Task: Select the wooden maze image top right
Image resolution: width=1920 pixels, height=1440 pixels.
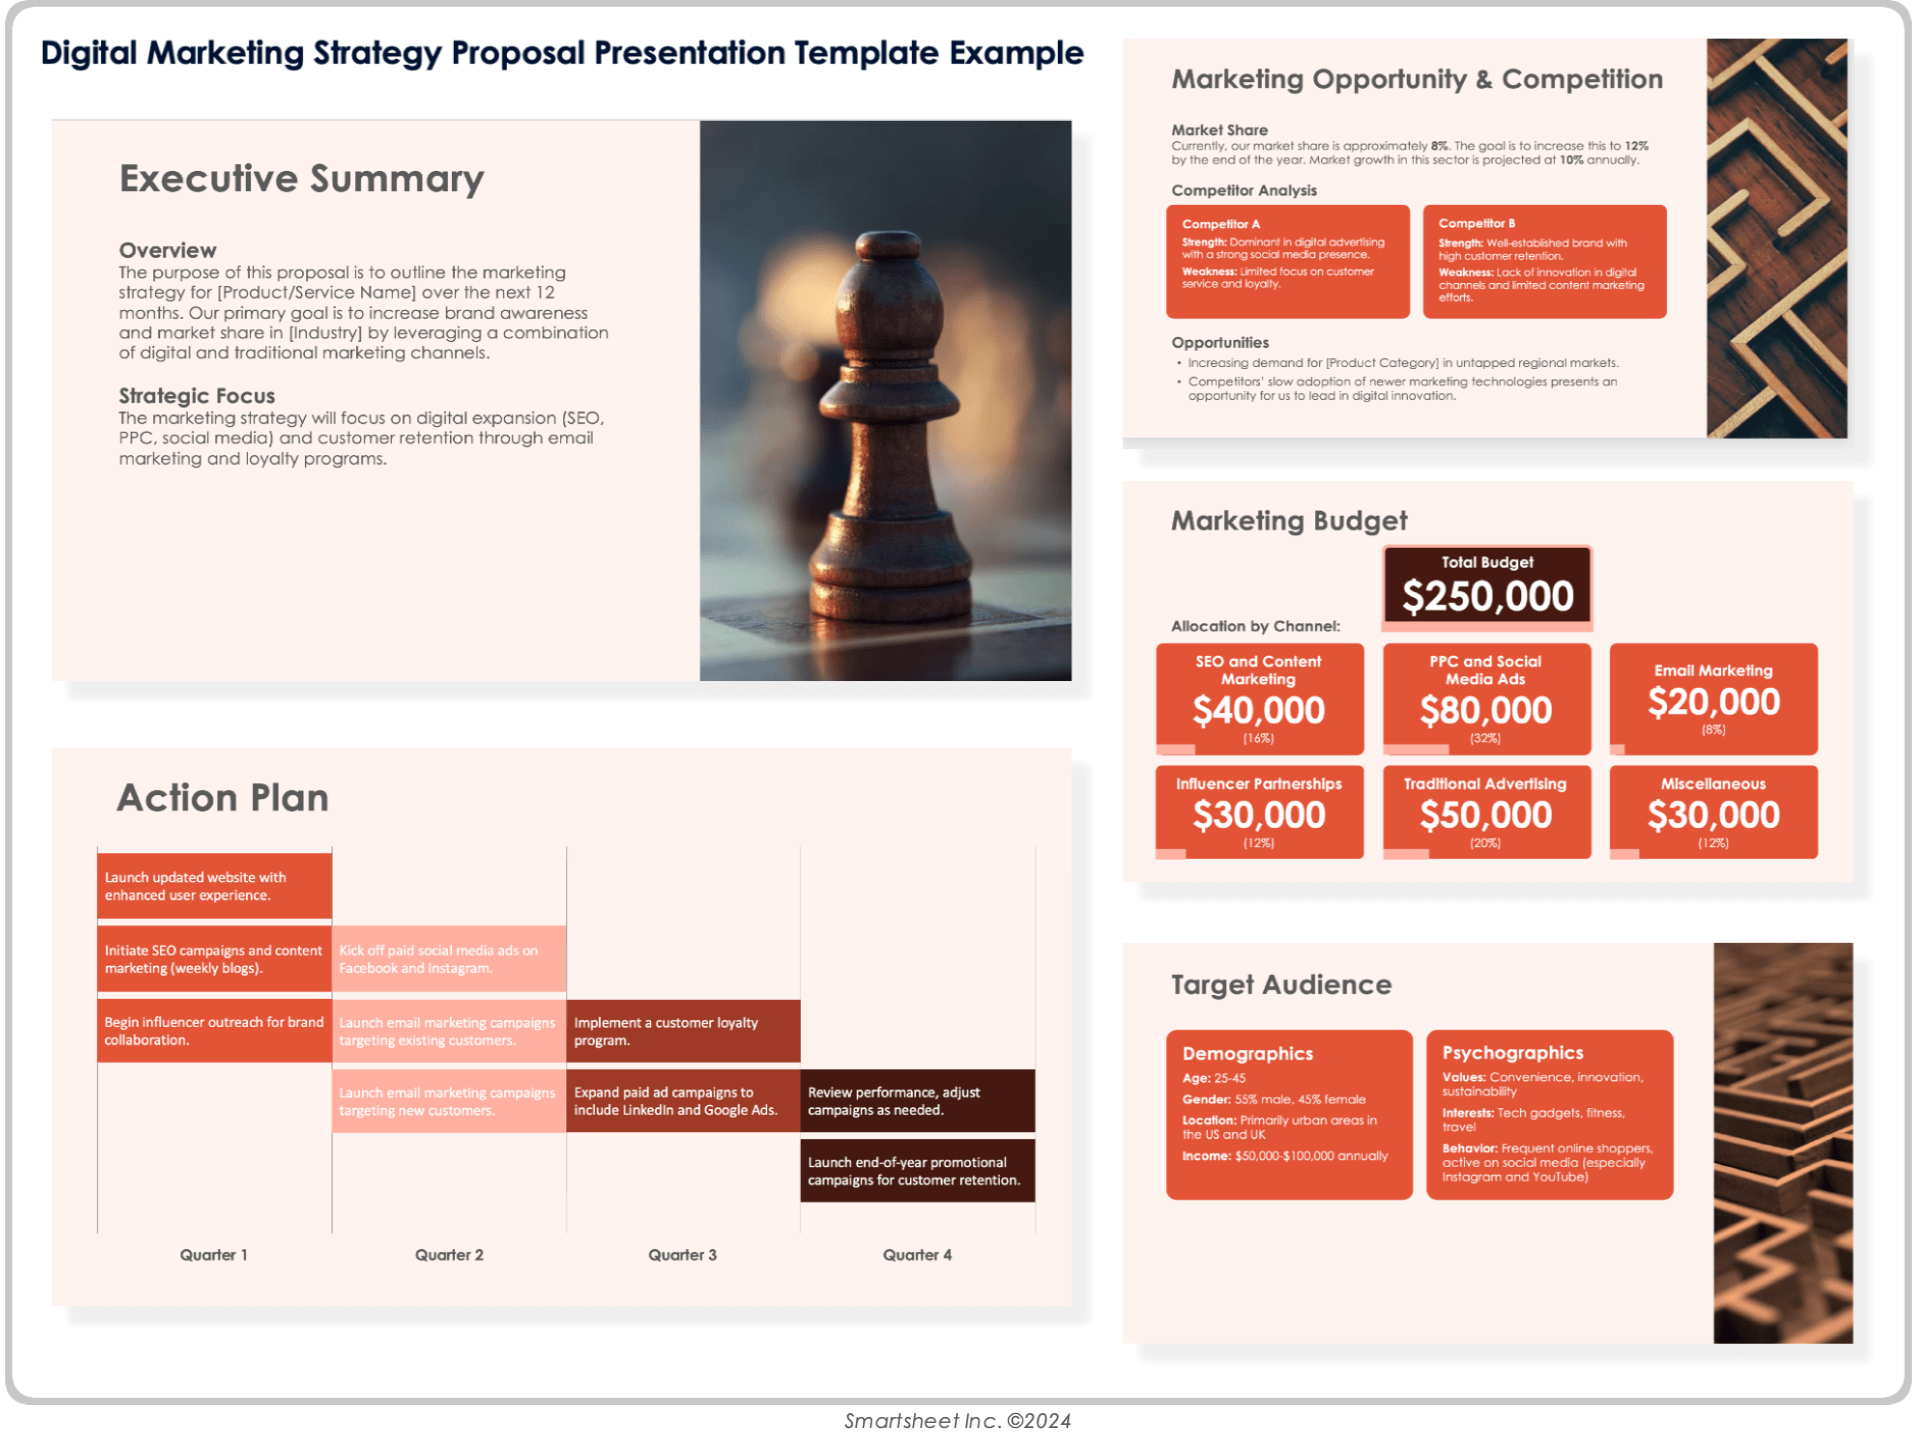Action: [1777, 238]
